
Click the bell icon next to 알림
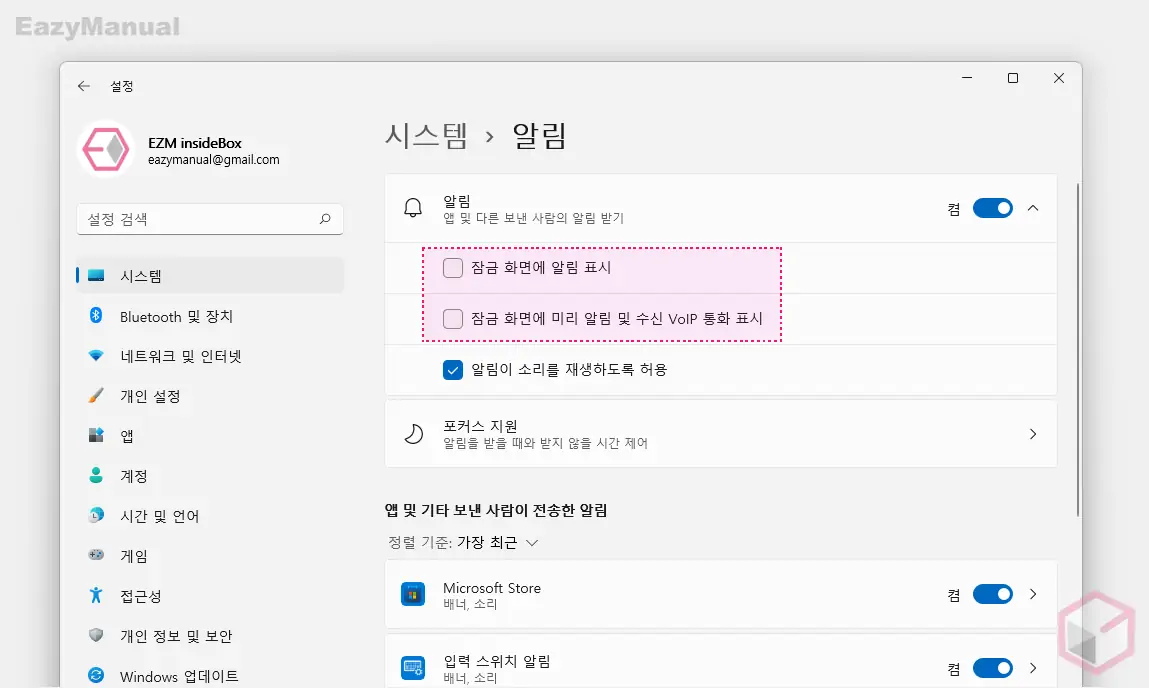414,207
